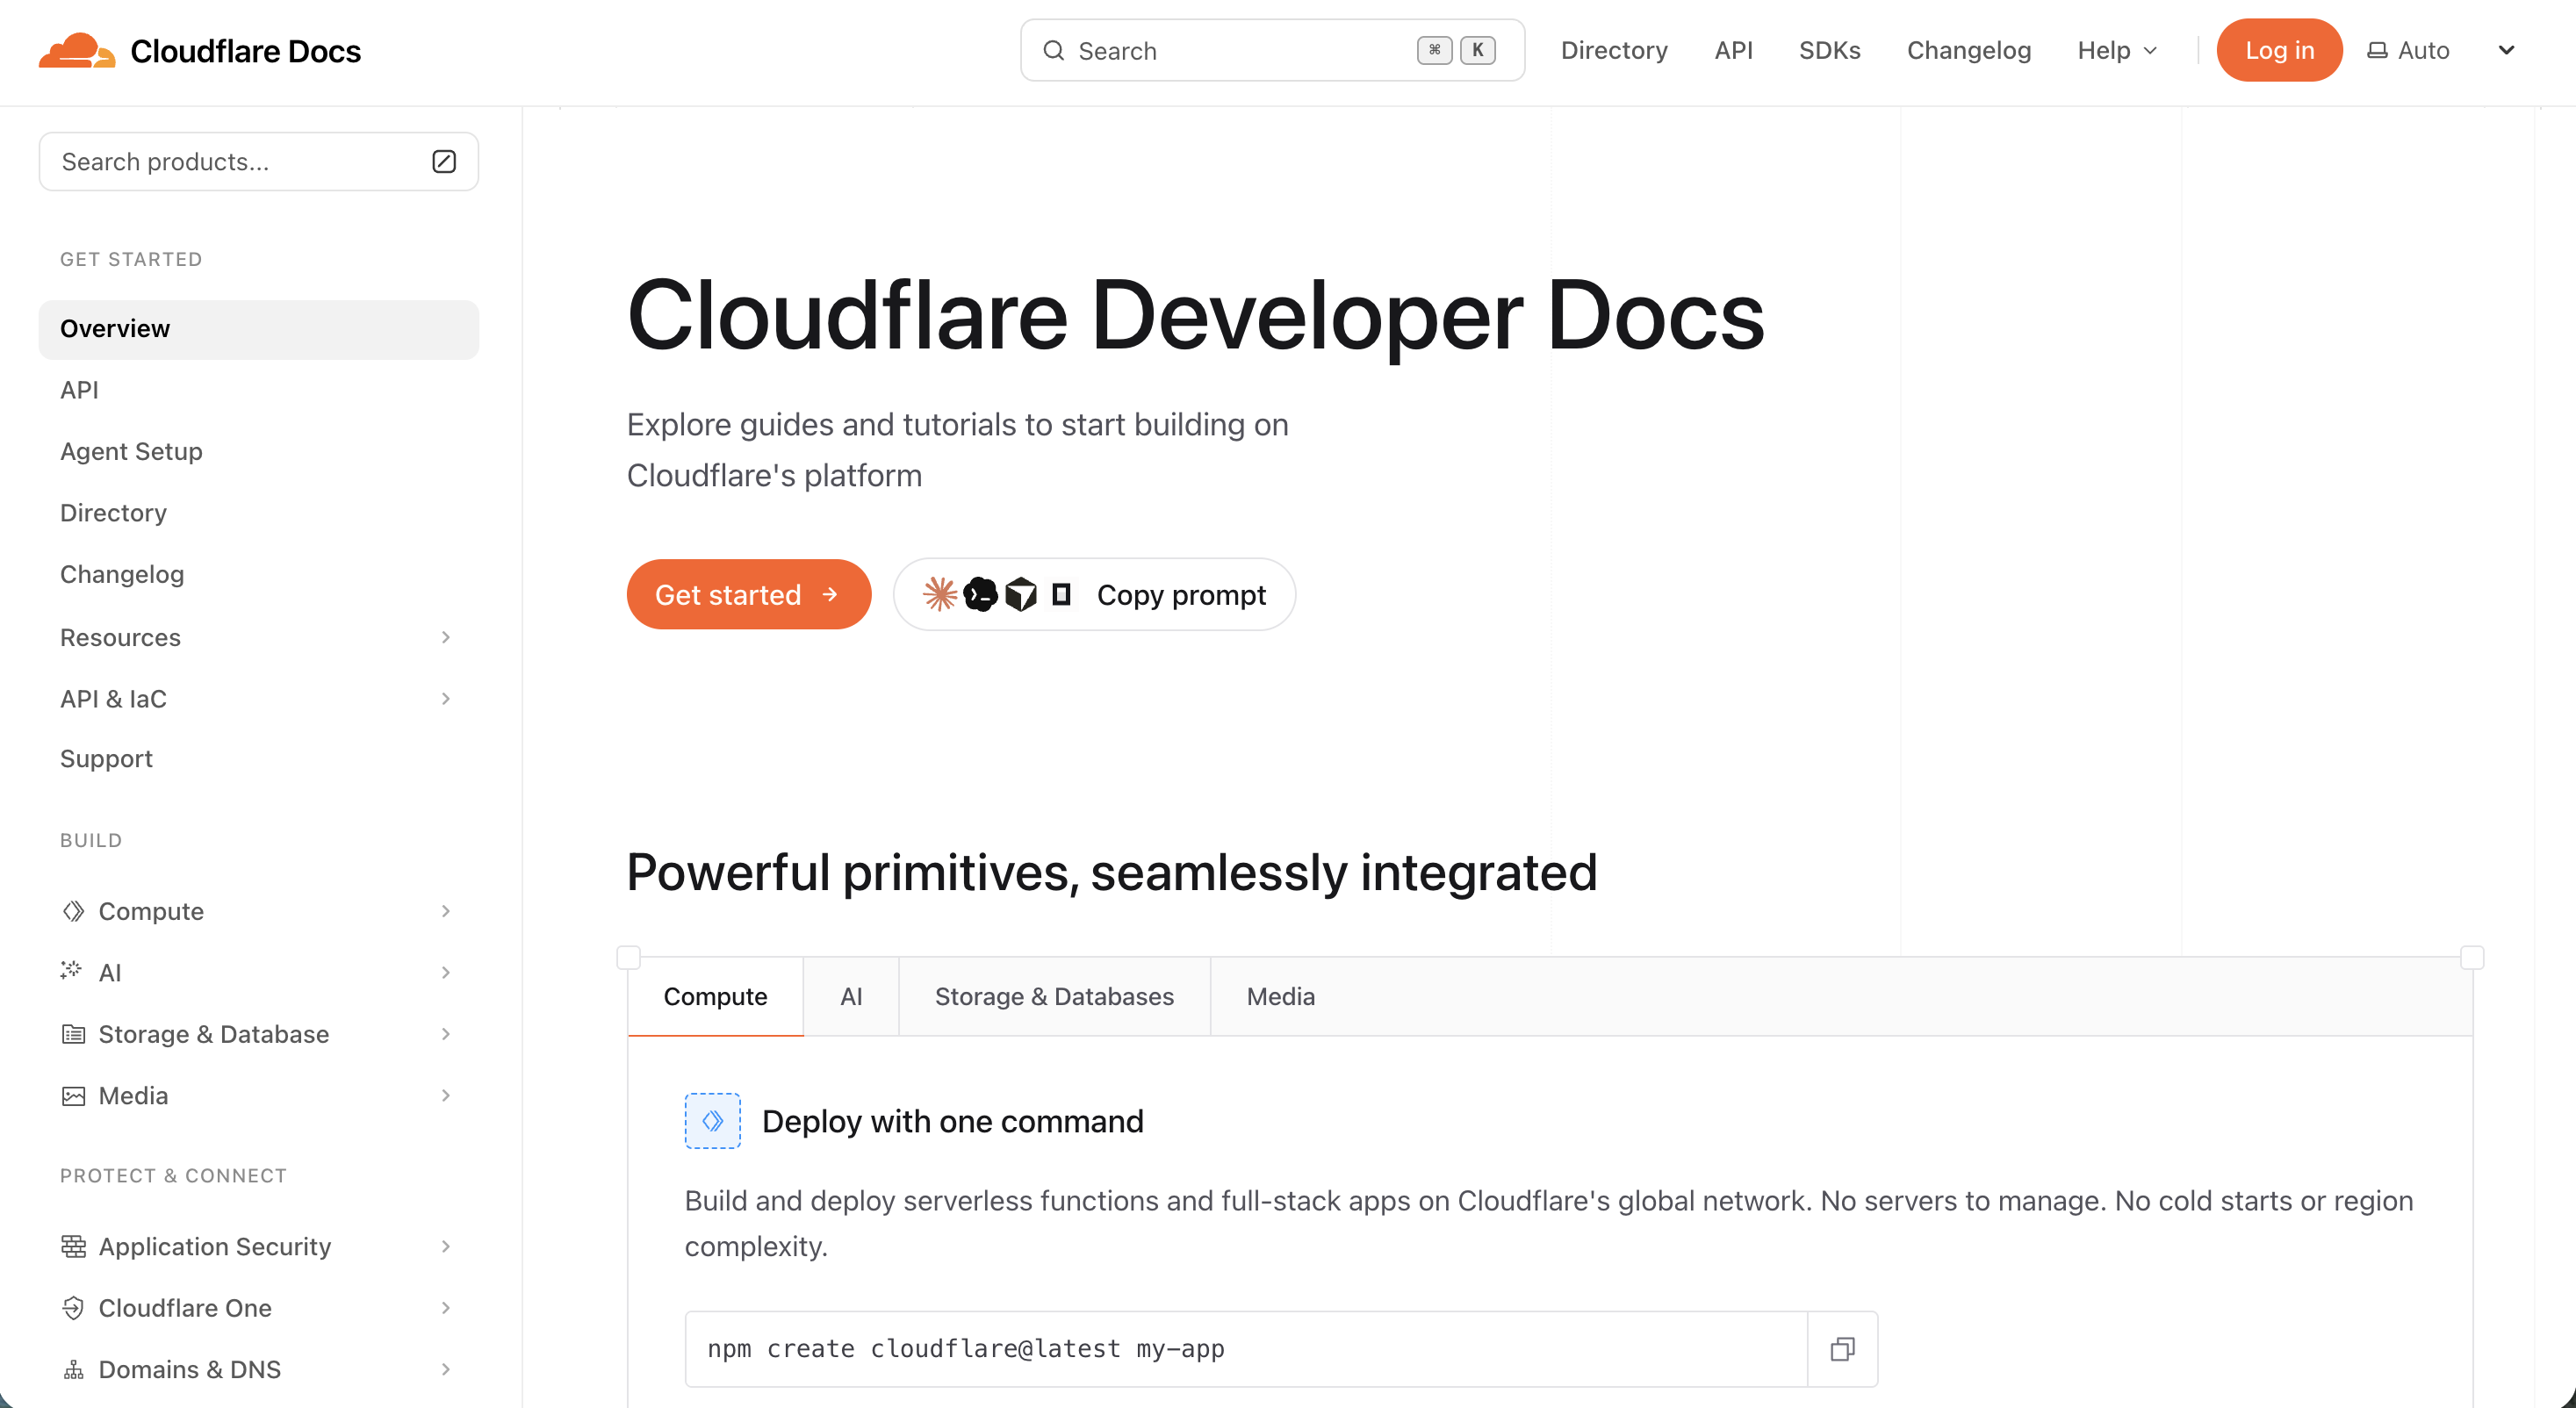Image resolution: width=2576 pixels, height=1408 pixels.
Task: Open API in the top navigation
Action: point(1733,50)
